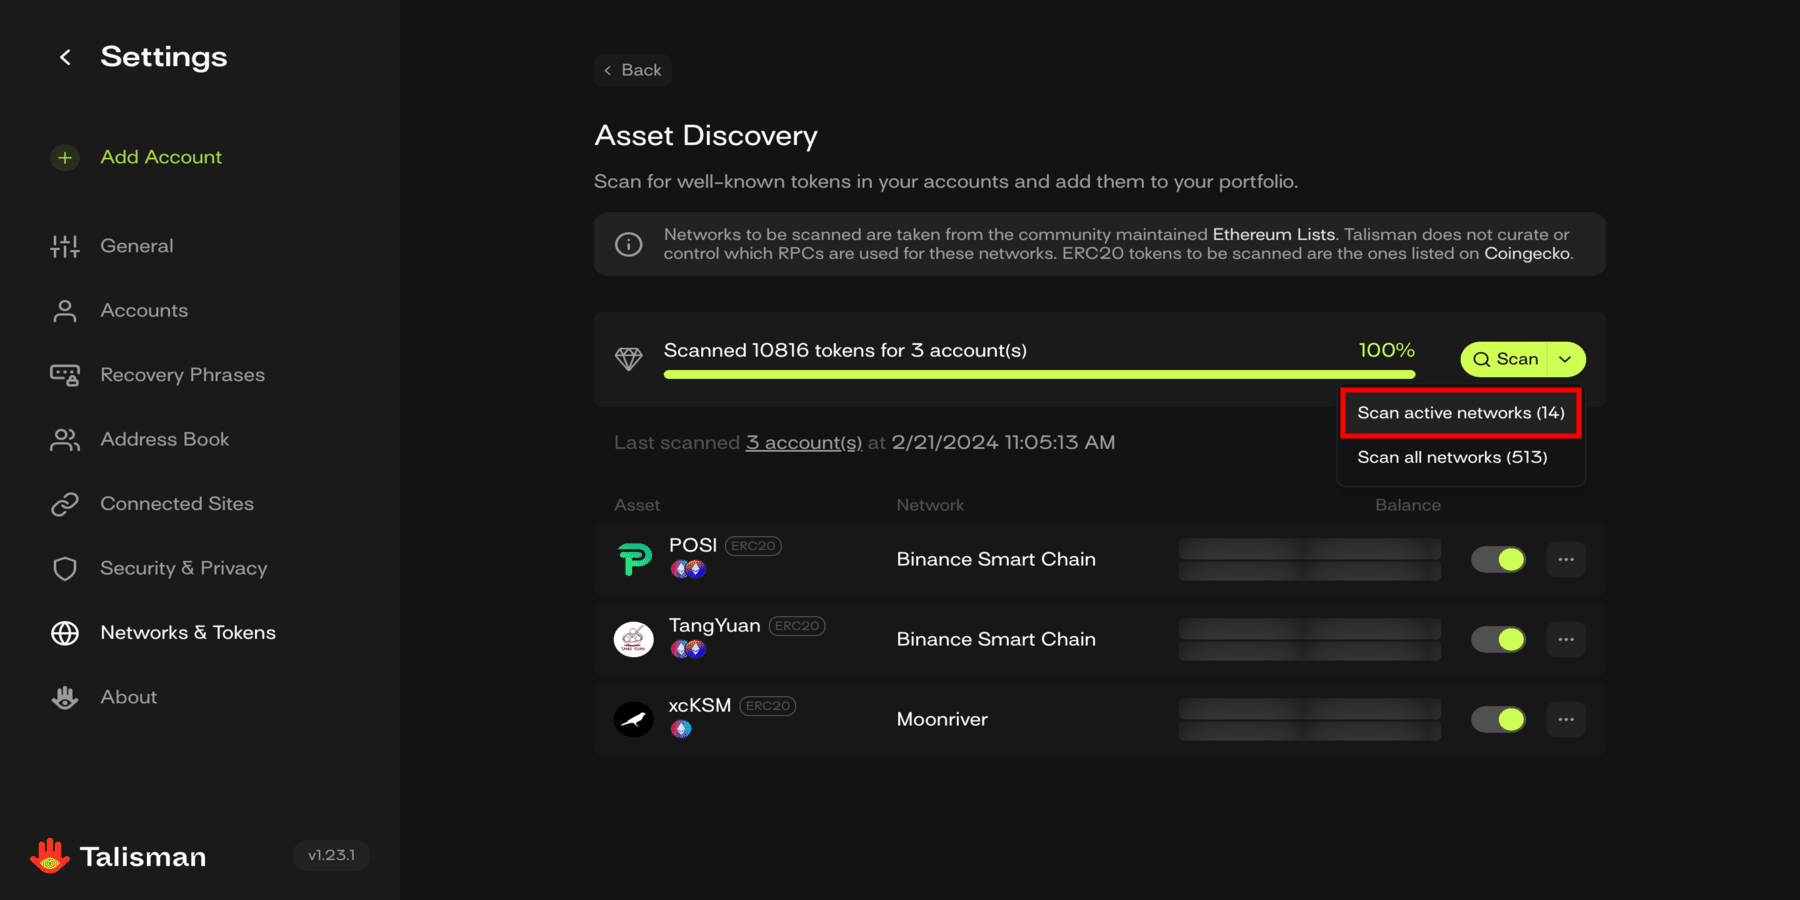
Task: Collapse the Scan button dropdown arrow
Action: 1566,360
